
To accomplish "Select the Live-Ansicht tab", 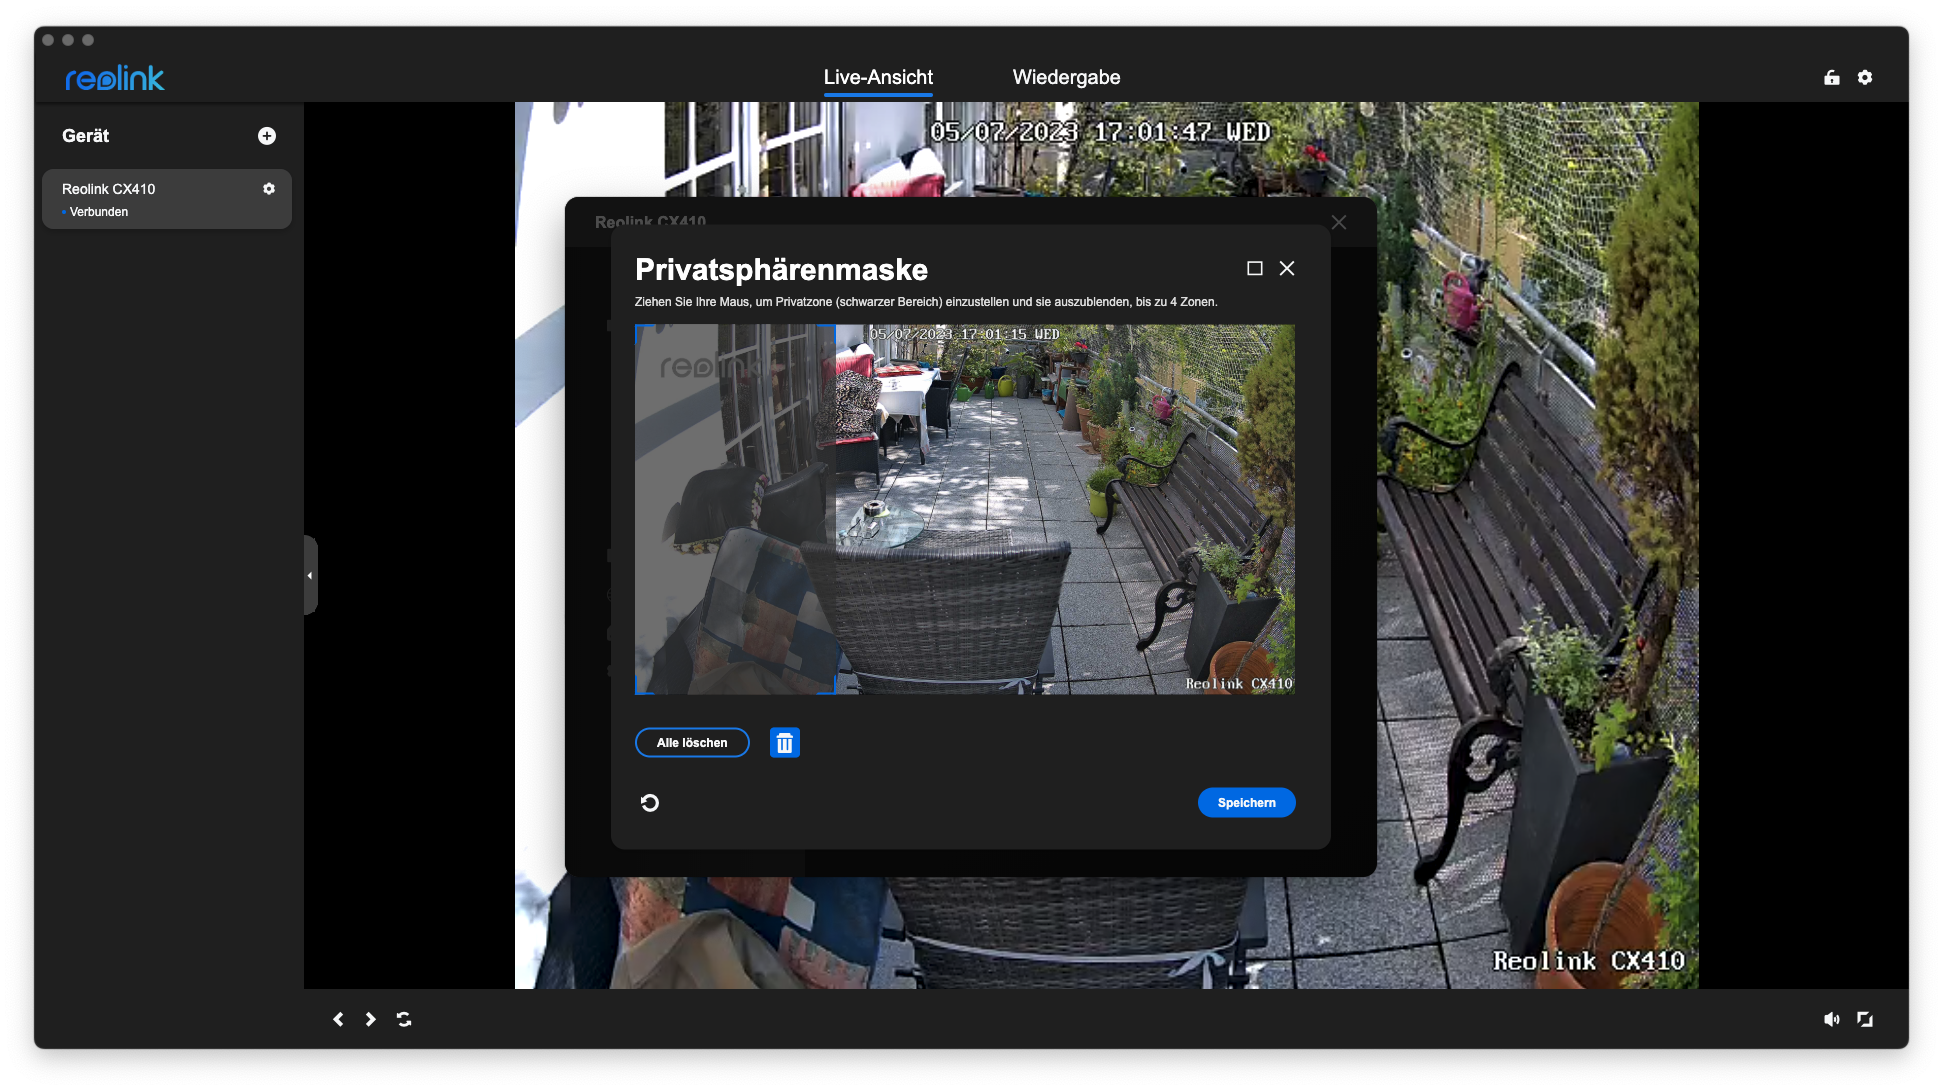I will [878, 78].
